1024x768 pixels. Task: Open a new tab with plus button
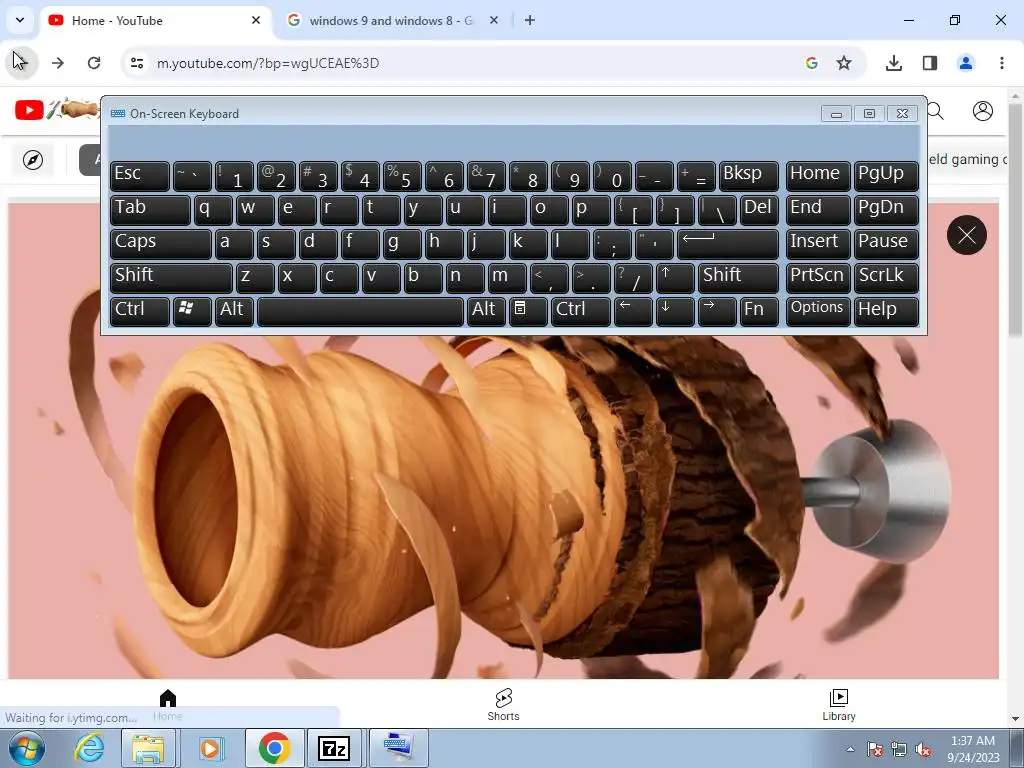530,20
